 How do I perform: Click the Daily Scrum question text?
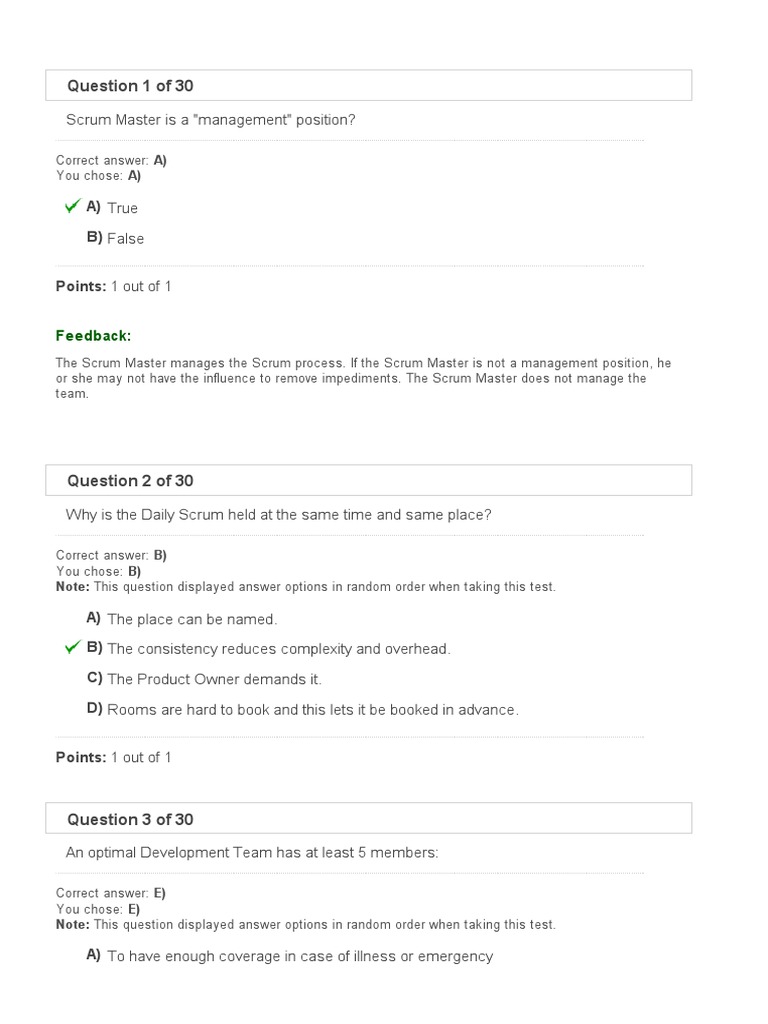pos(278,515)
